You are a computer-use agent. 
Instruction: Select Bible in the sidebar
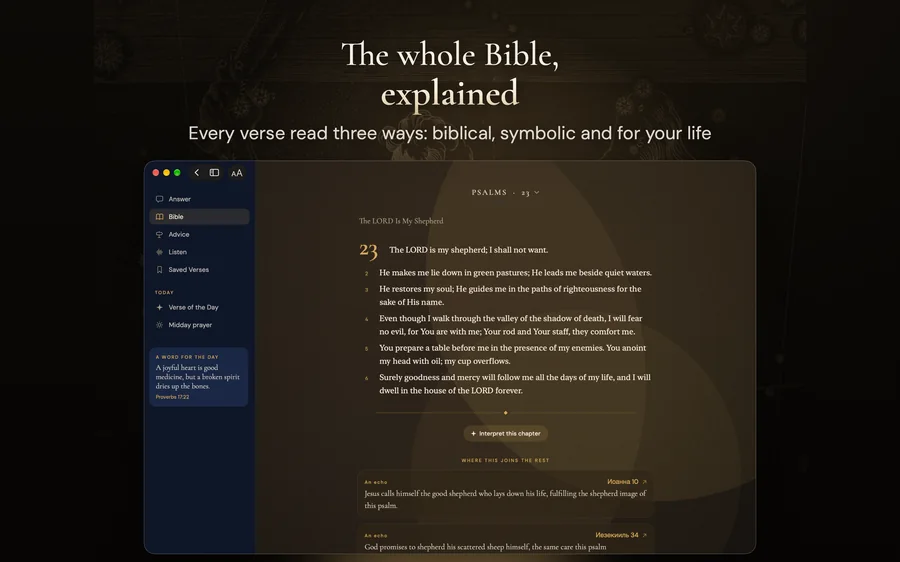point(199,217)
